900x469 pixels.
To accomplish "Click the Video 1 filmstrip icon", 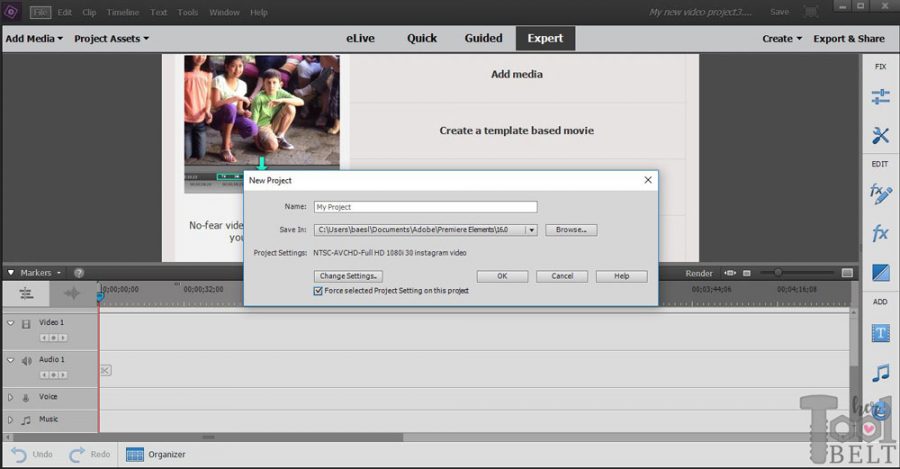I will pyautogui.click(x=26, y=324).
